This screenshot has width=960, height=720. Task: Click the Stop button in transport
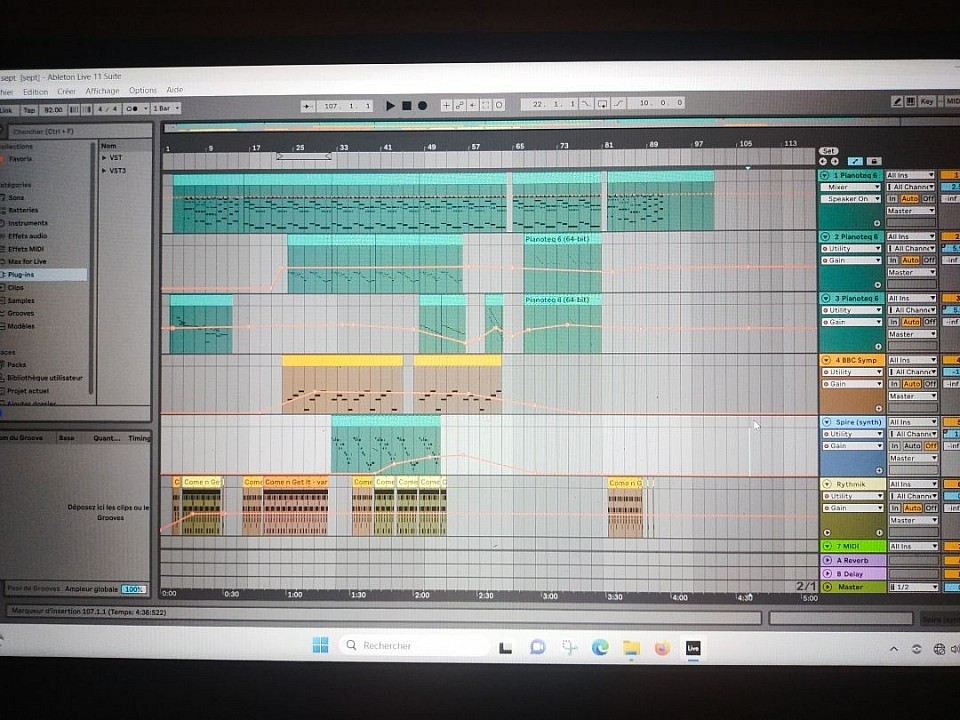point(406,105)
